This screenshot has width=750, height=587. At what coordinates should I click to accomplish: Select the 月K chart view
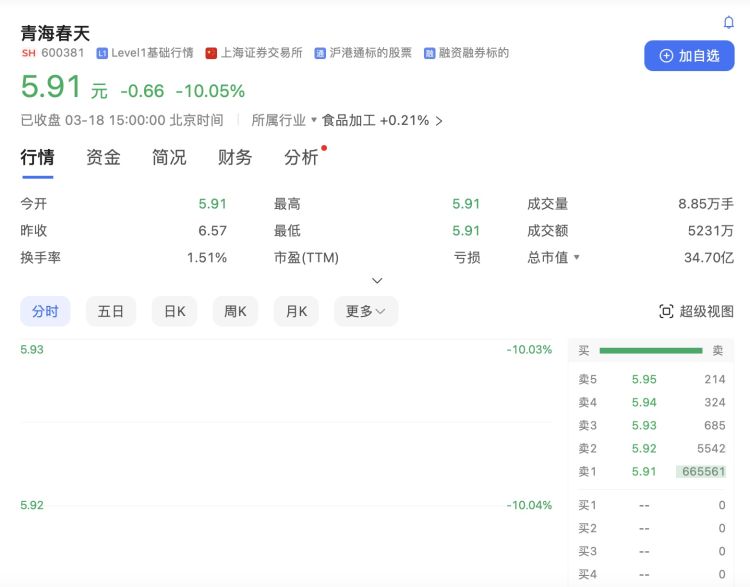296,311
